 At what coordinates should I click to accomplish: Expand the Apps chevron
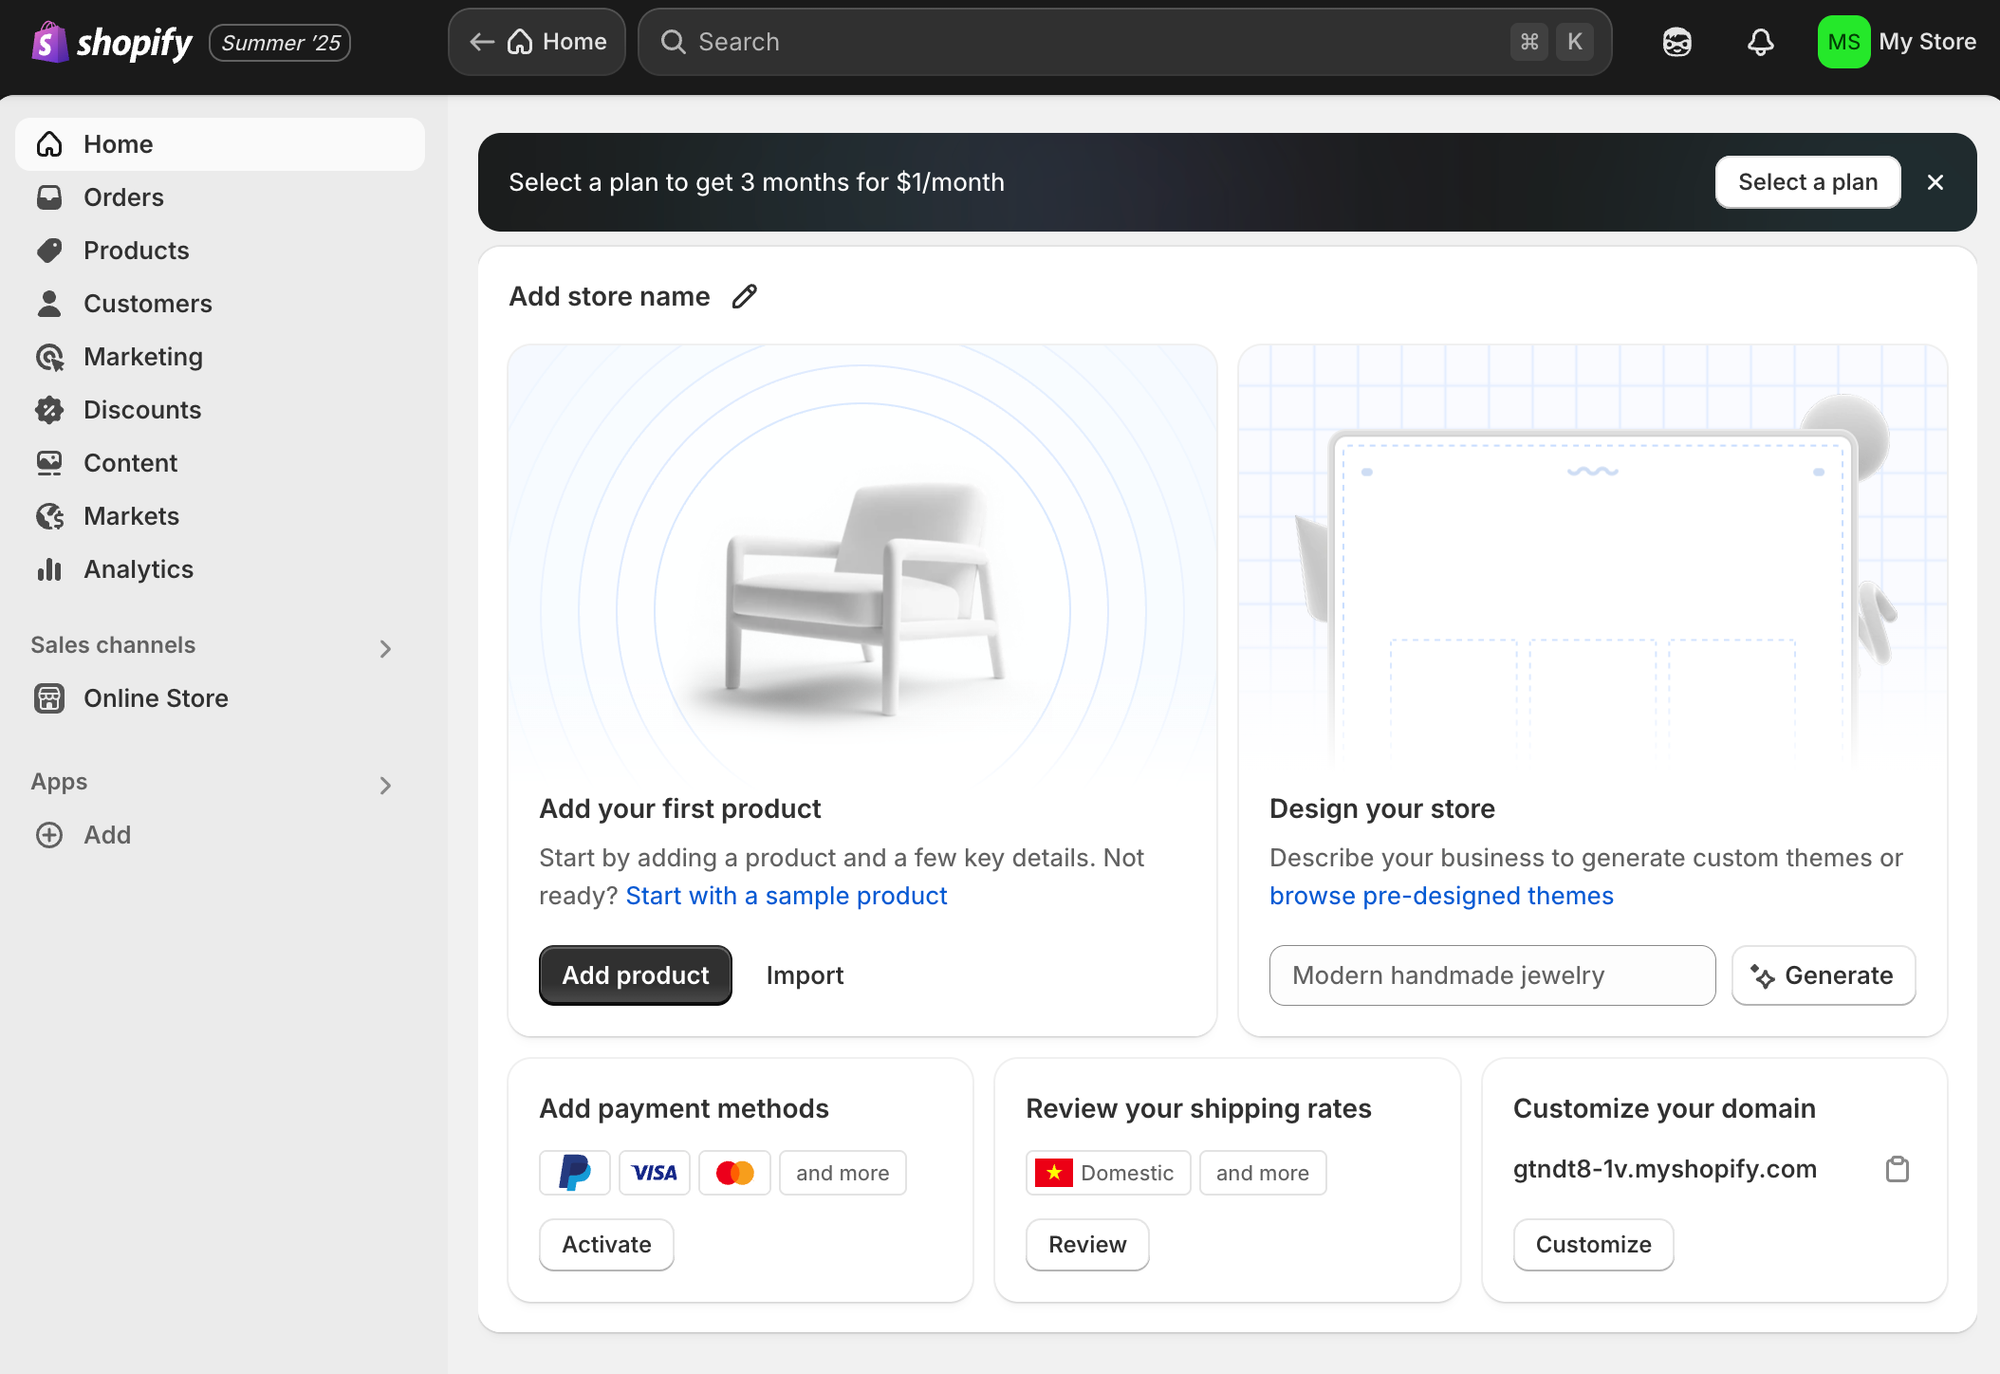coord(385,786)
